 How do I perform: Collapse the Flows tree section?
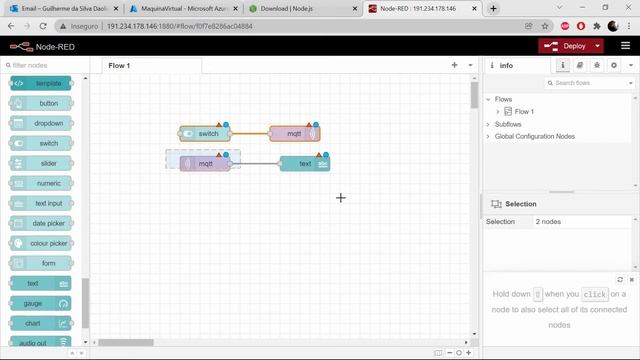tap(488, 100)
